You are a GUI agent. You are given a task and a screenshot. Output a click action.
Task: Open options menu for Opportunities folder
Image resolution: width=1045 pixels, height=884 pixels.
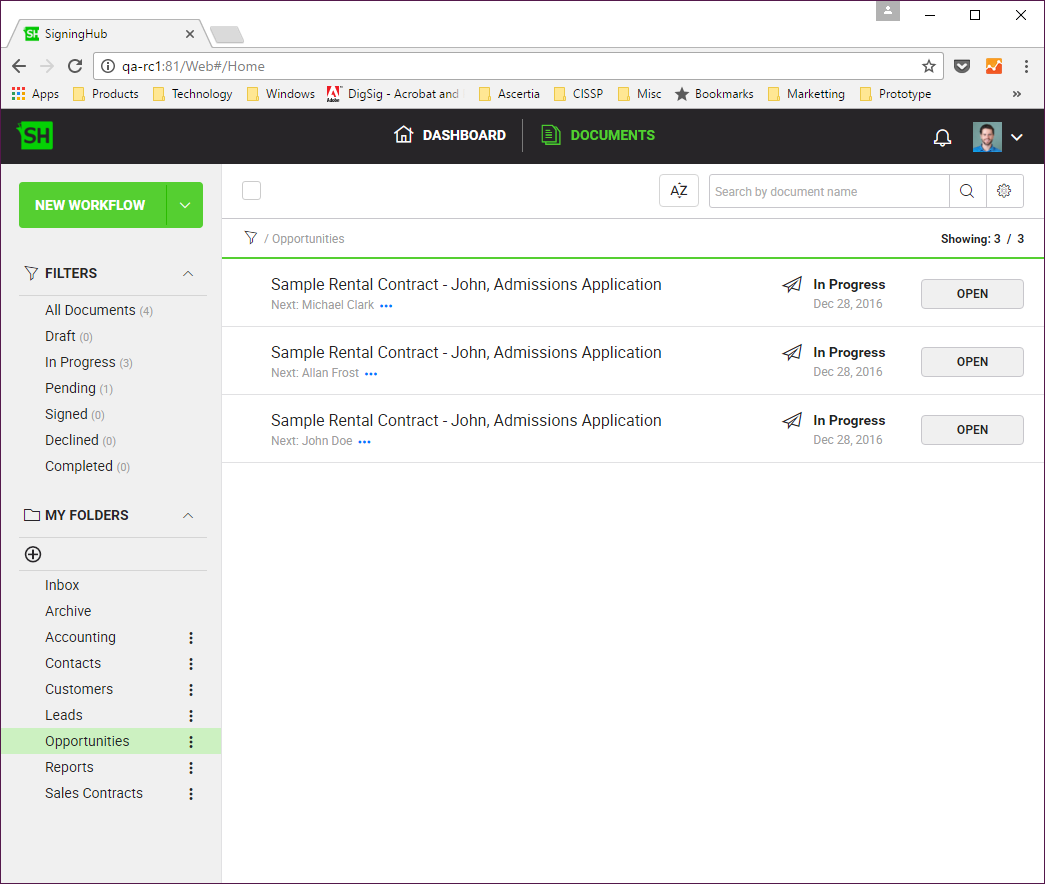(191, 742)
